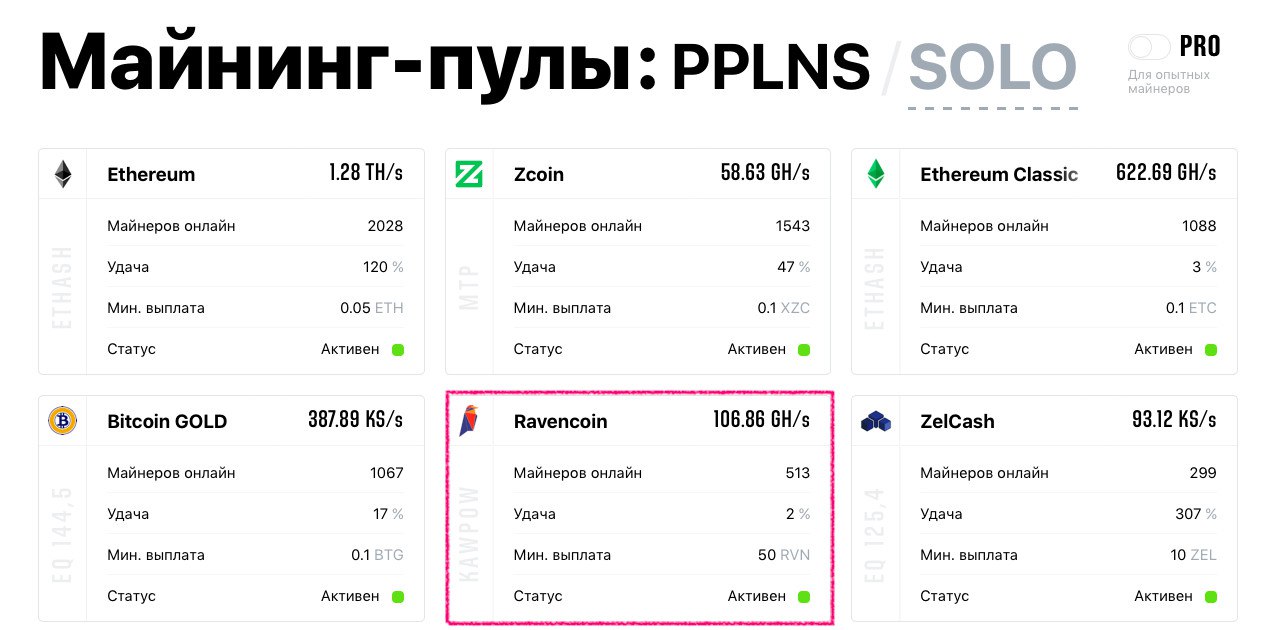Image resolution: width=1268 pixels, height=630 pixels.
Task: Click the 622.69 GH/s hashrate value
Action: coord(1166,172)
